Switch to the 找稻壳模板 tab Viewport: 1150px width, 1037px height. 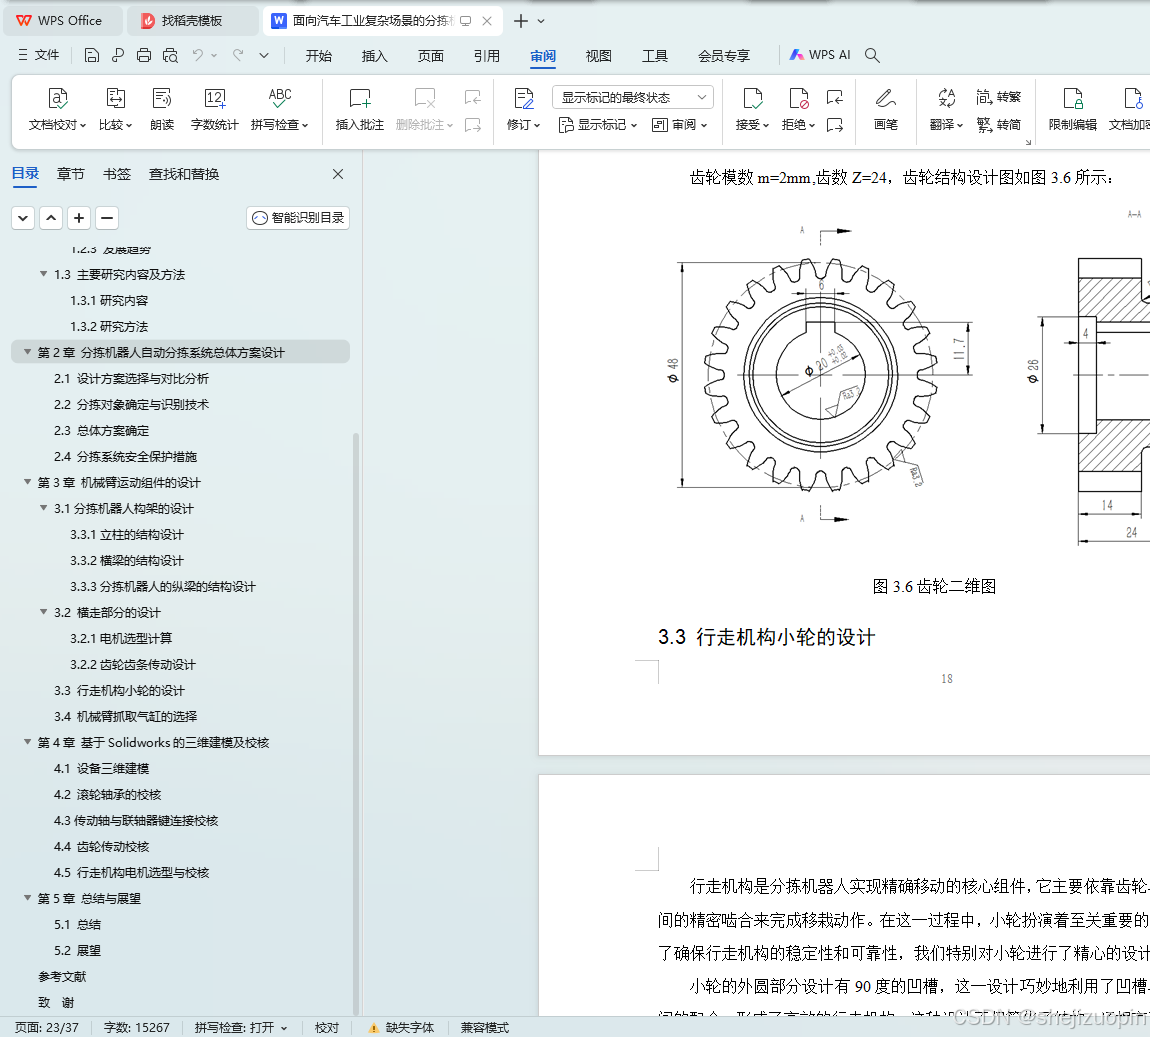(191, 21)
